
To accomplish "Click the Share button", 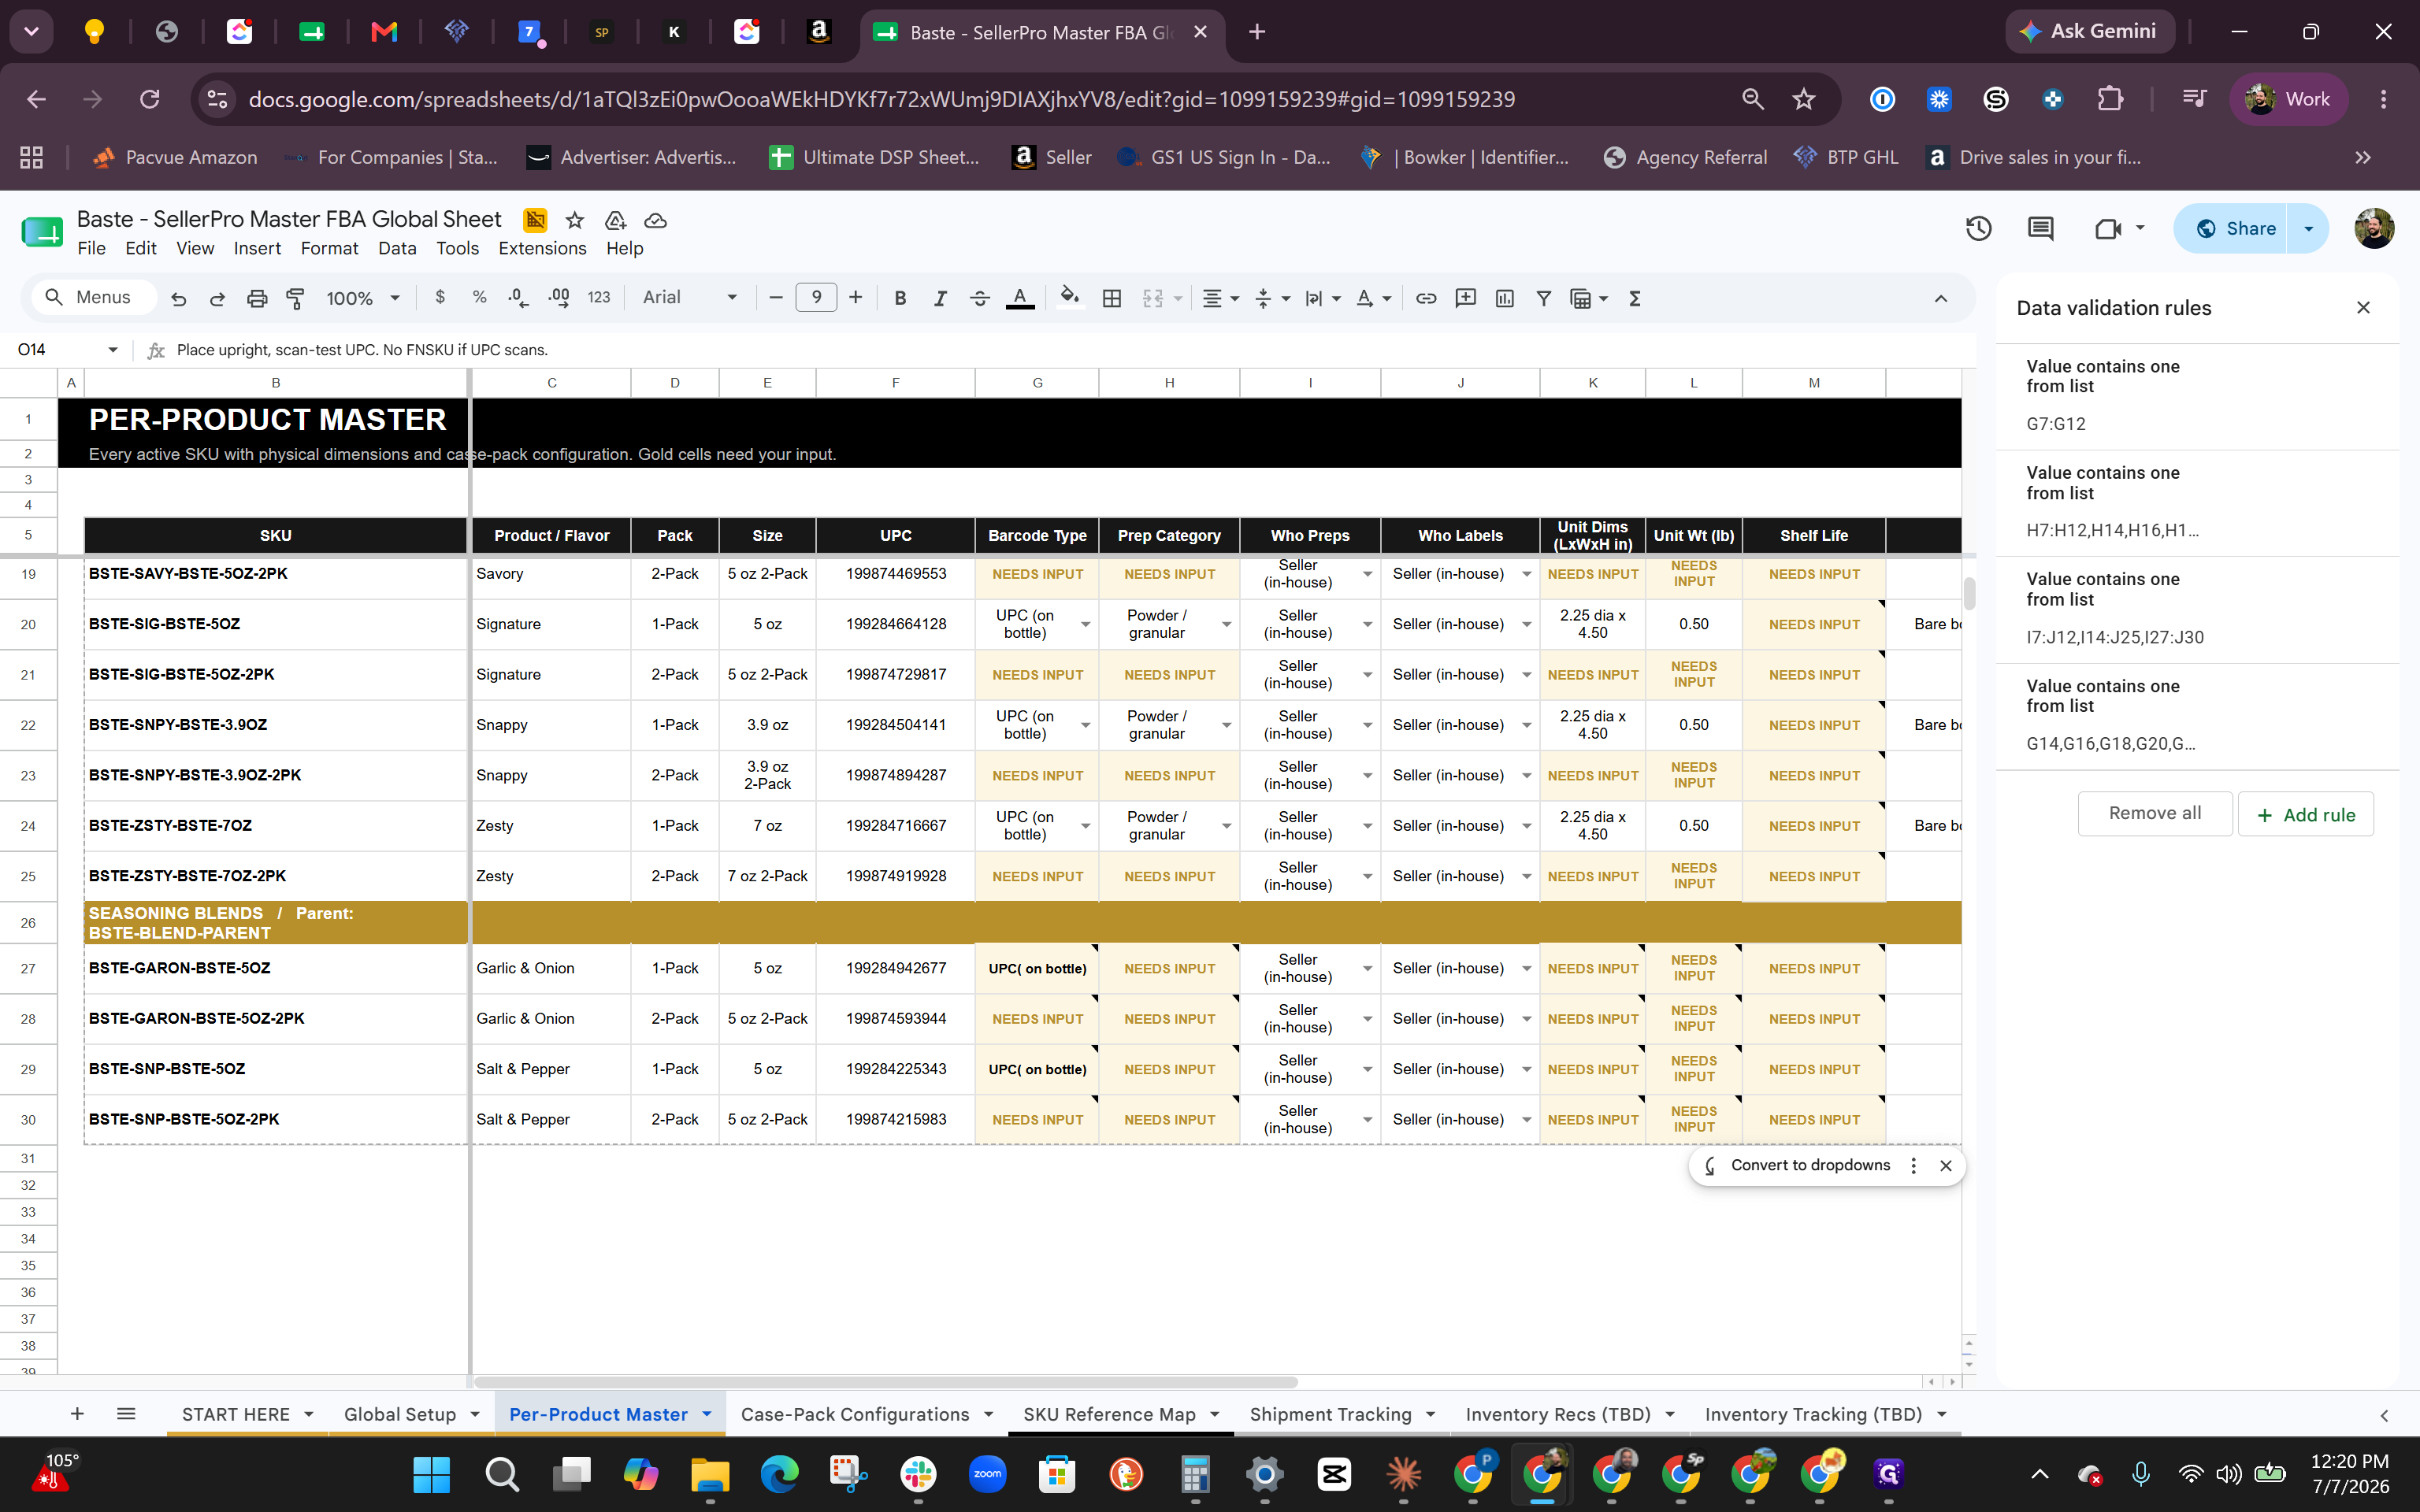I will [x=2235, y=229].
